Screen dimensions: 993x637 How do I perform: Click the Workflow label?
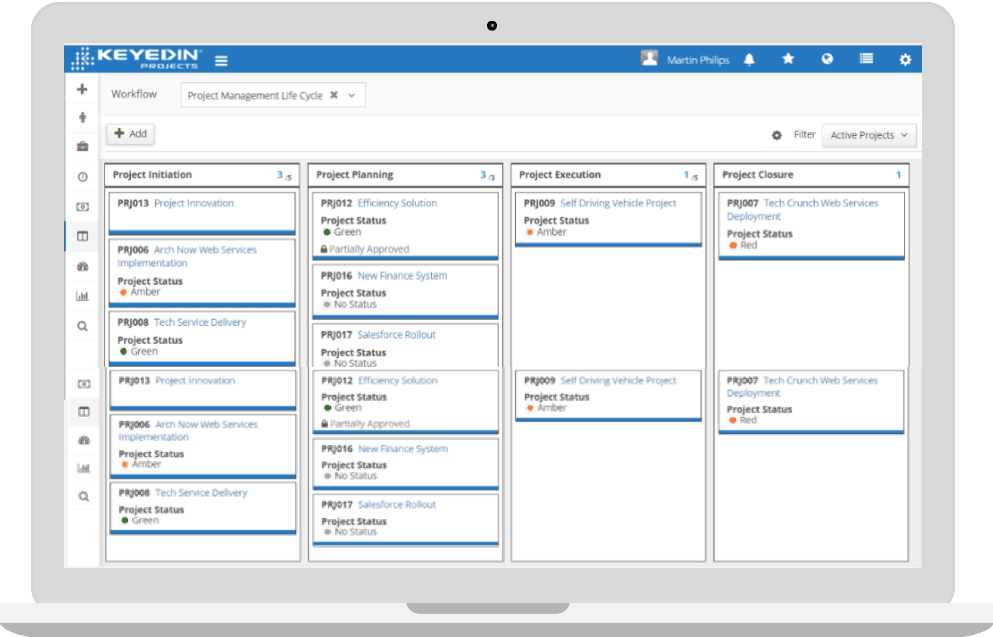click(134, 94)
